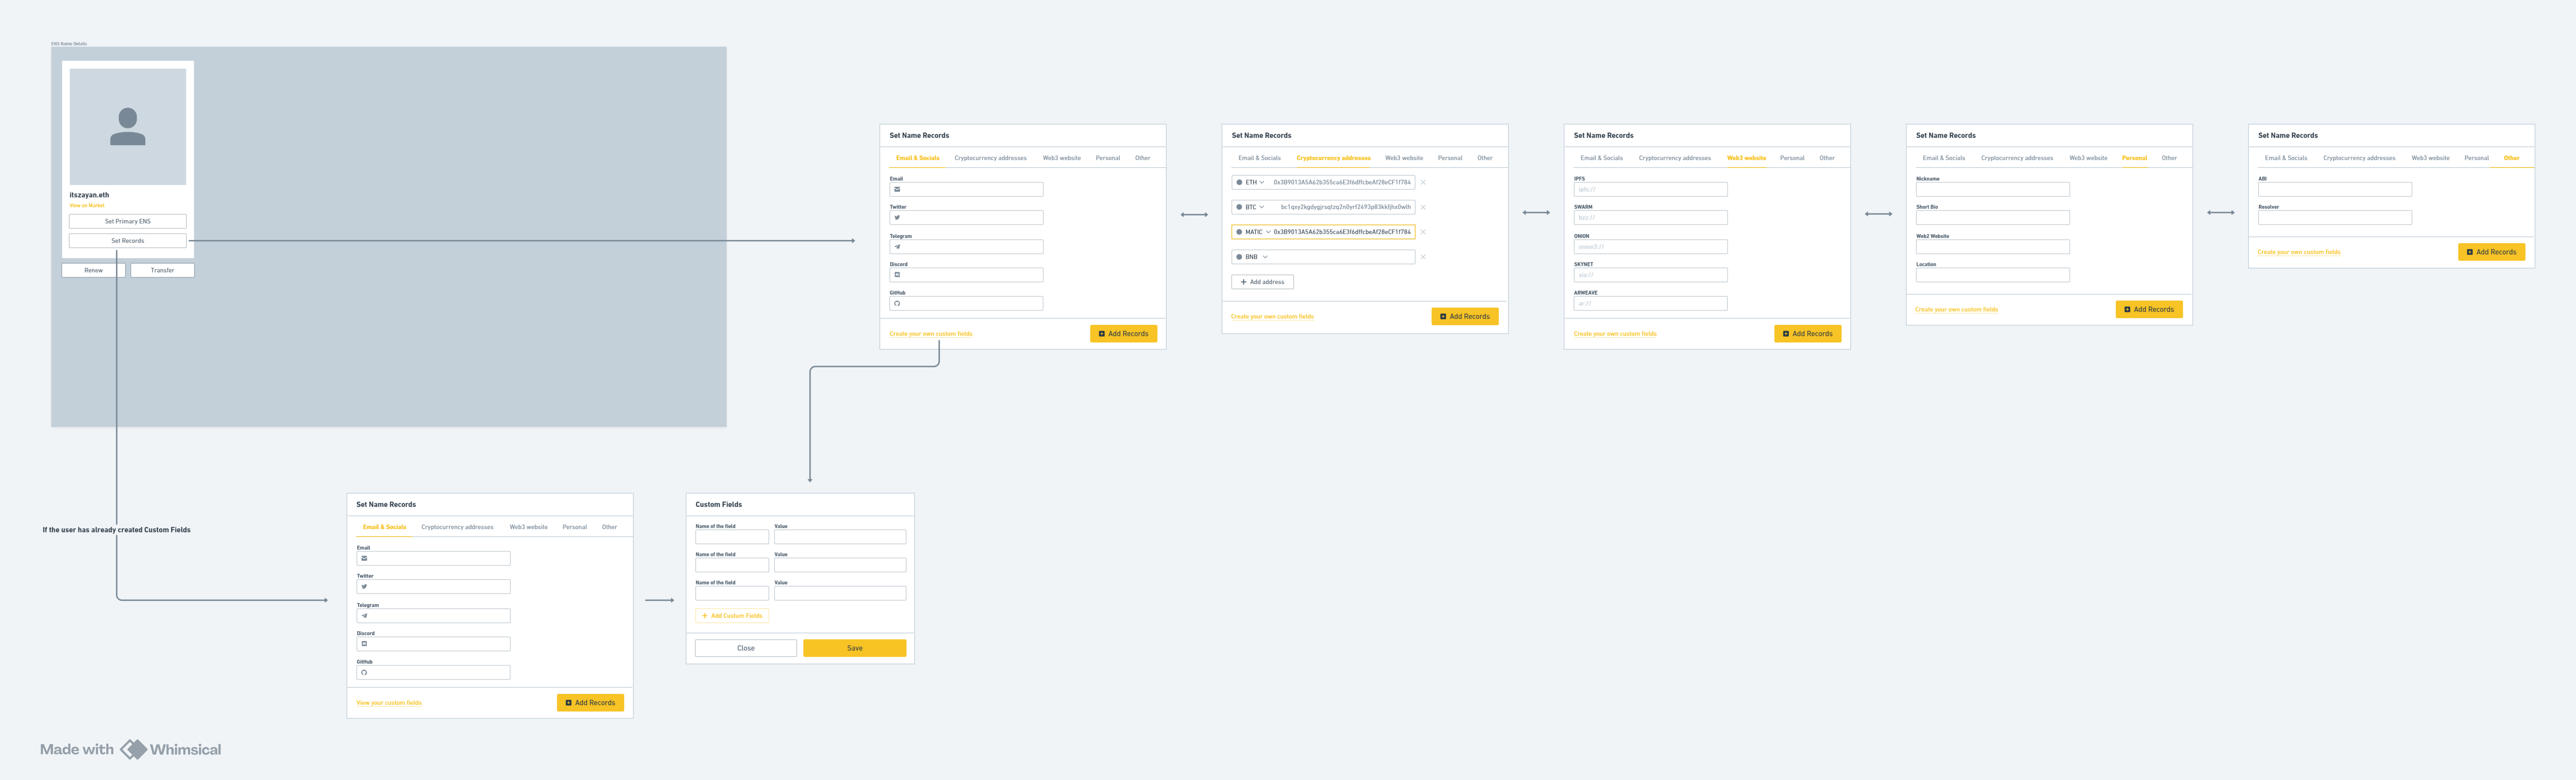Click Add Records in the View your custom fields panel
The image size is (2576, 780).
(x=590, y=703)
